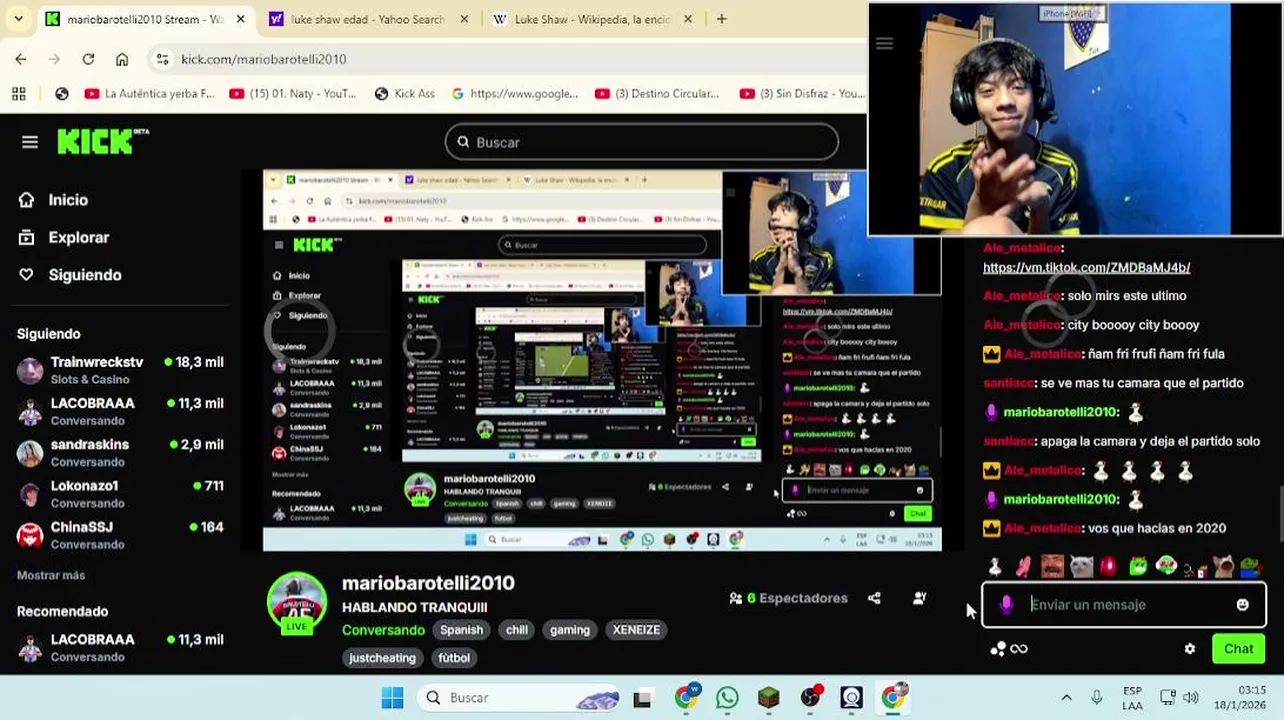Open the emoji picker in chat box

(x=1243, y=604)
